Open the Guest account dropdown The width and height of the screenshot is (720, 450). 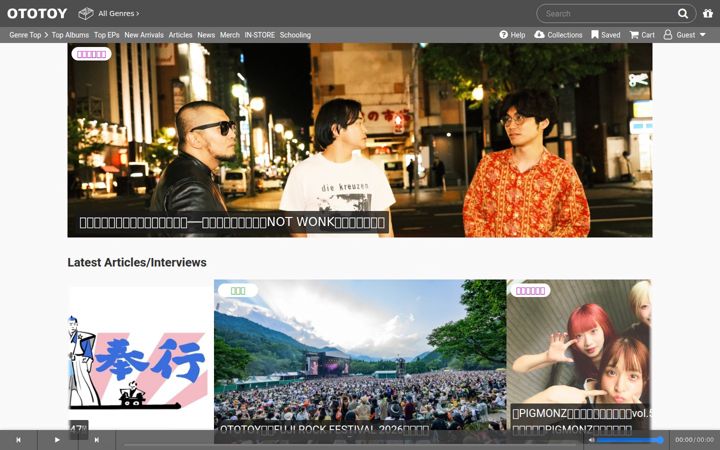click(684, 35)
